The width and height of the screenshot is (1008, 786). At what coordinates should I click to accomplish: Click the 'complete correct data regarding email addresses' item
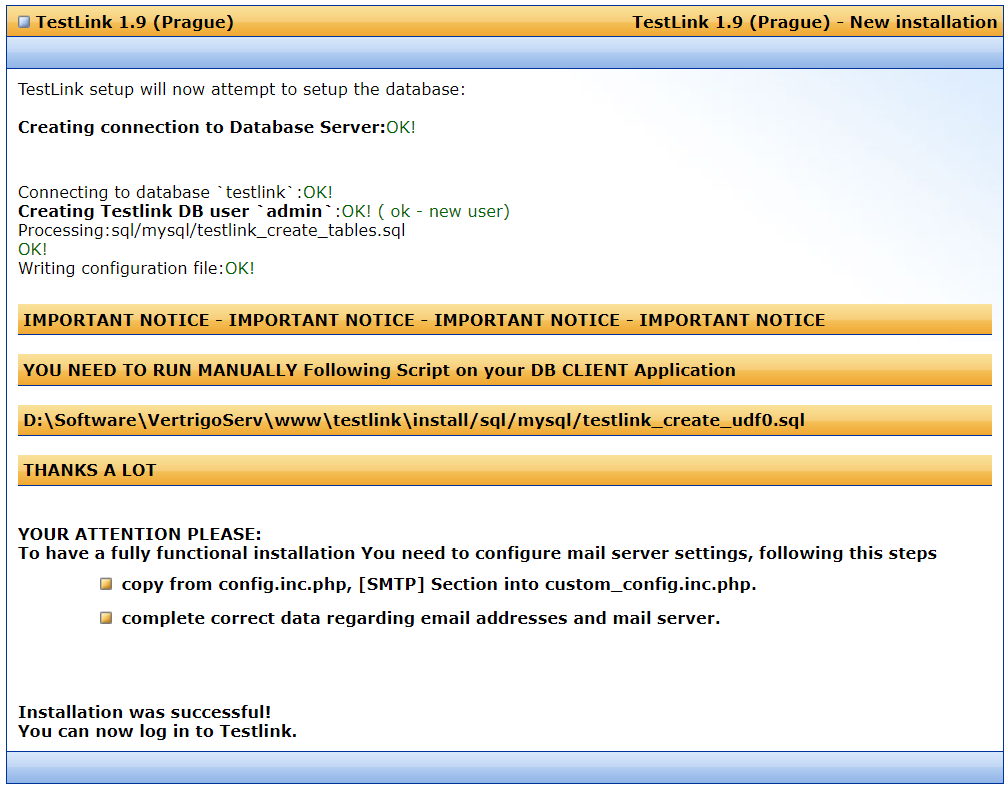[421, 618]
